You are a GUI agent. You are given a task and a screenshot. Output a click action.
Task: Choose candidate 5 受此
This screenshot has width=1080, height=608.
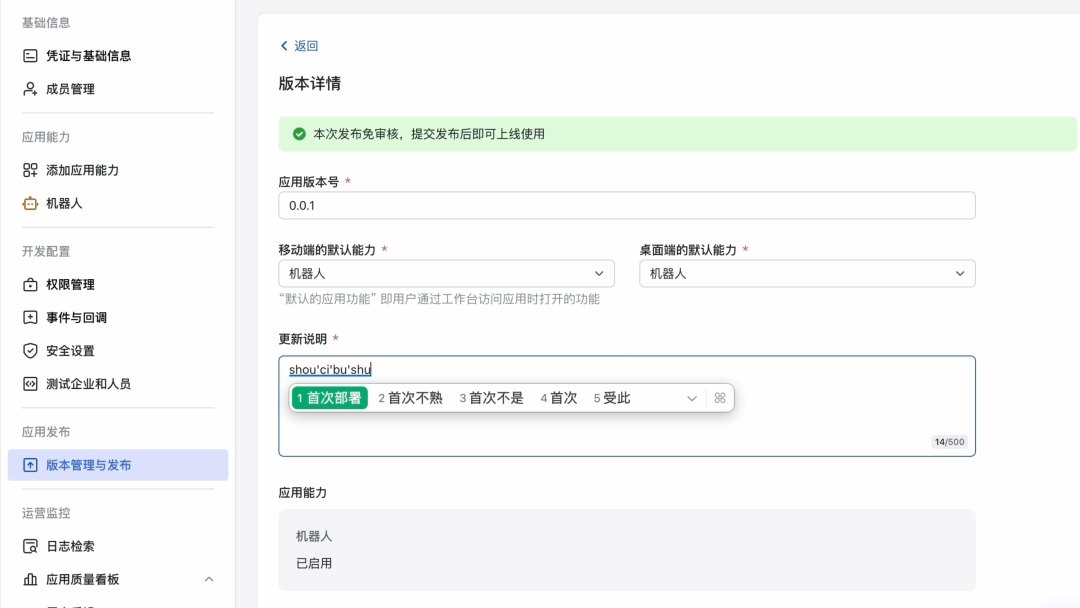[612, 398]
